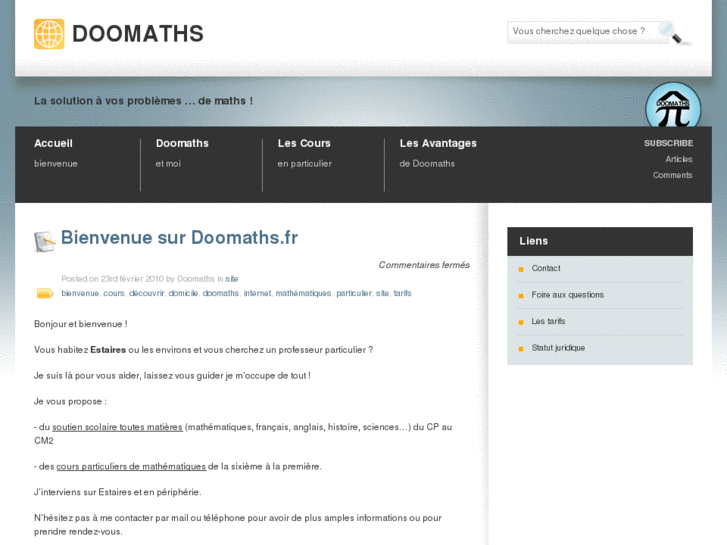Click the orange tag icon beside tags
Image resolution: width=727 pixels, height=545 pixels.
click(45, 294)
